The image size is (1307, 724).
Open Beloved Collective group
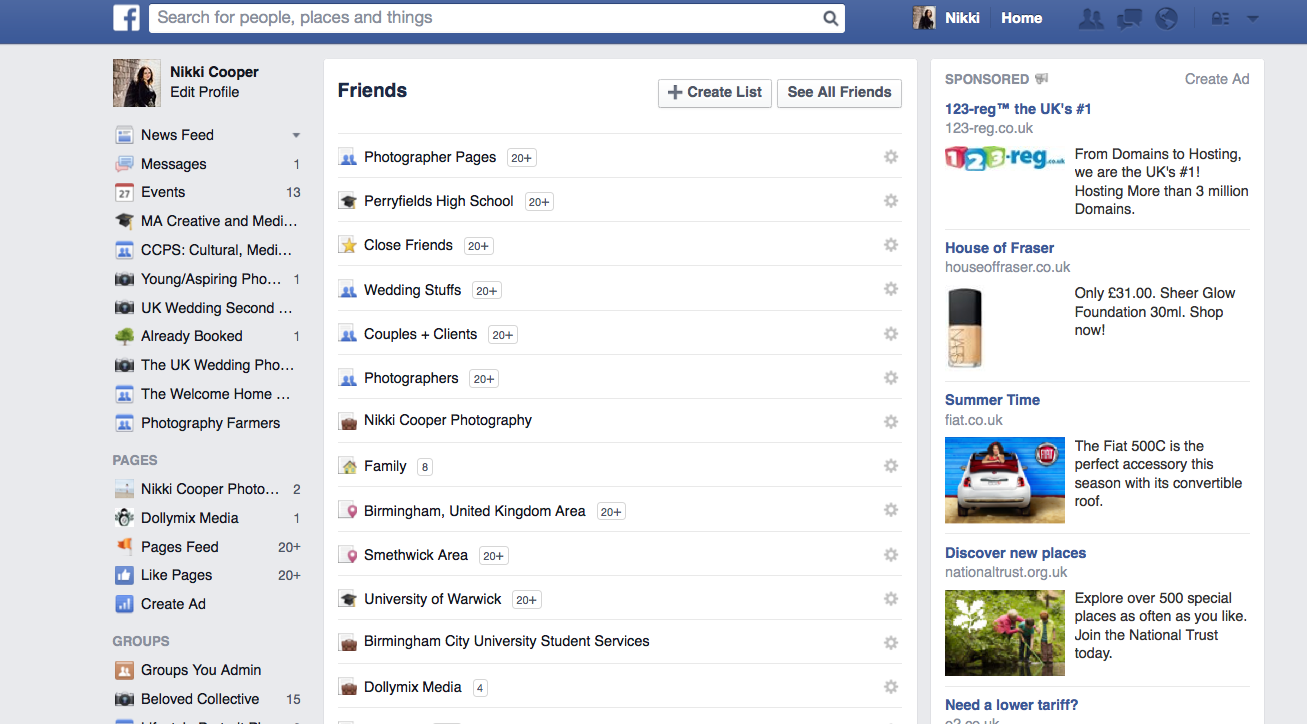pyautogui.click(x=200, y=699)
